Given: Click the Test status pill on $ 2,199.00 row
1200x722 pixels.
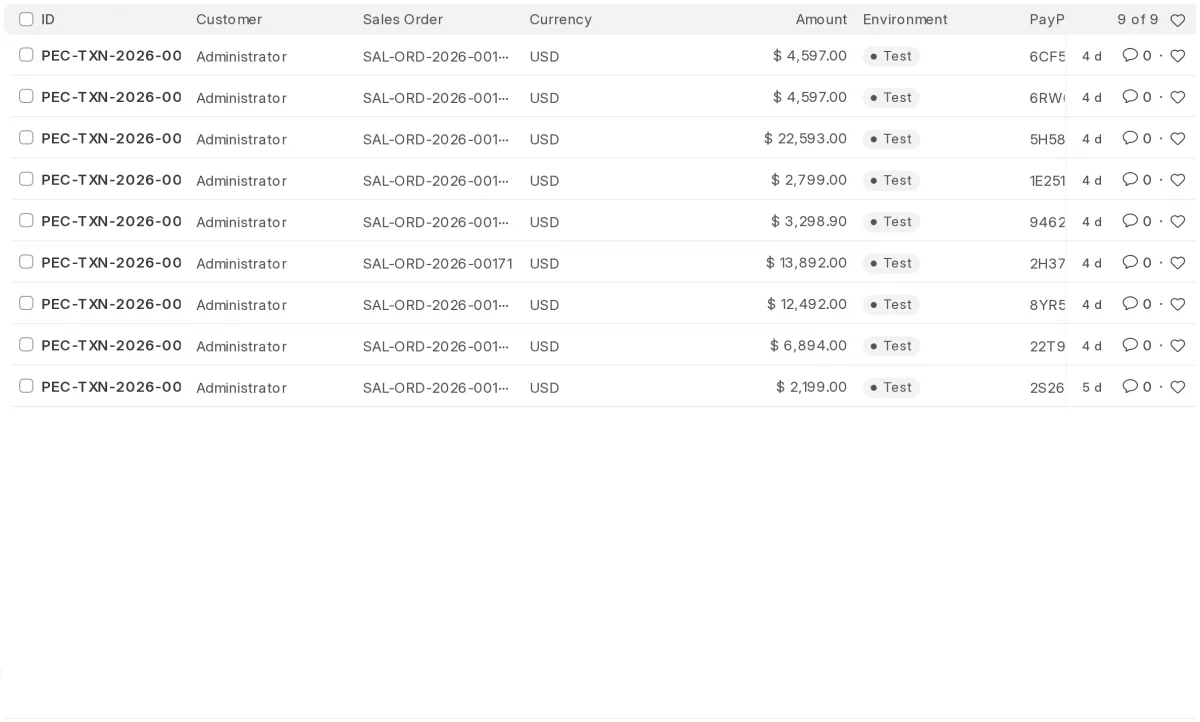Looking at the screenshot, I should click(x=891, y=387).
